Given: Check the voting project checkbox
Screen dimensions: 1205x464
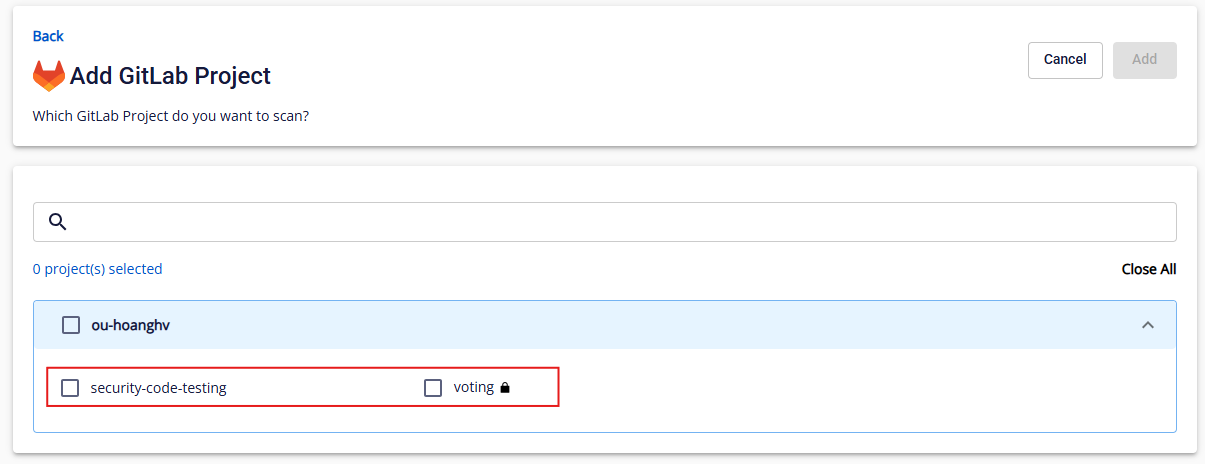Looking at the screenshot, I should click(x=433, y=388).
